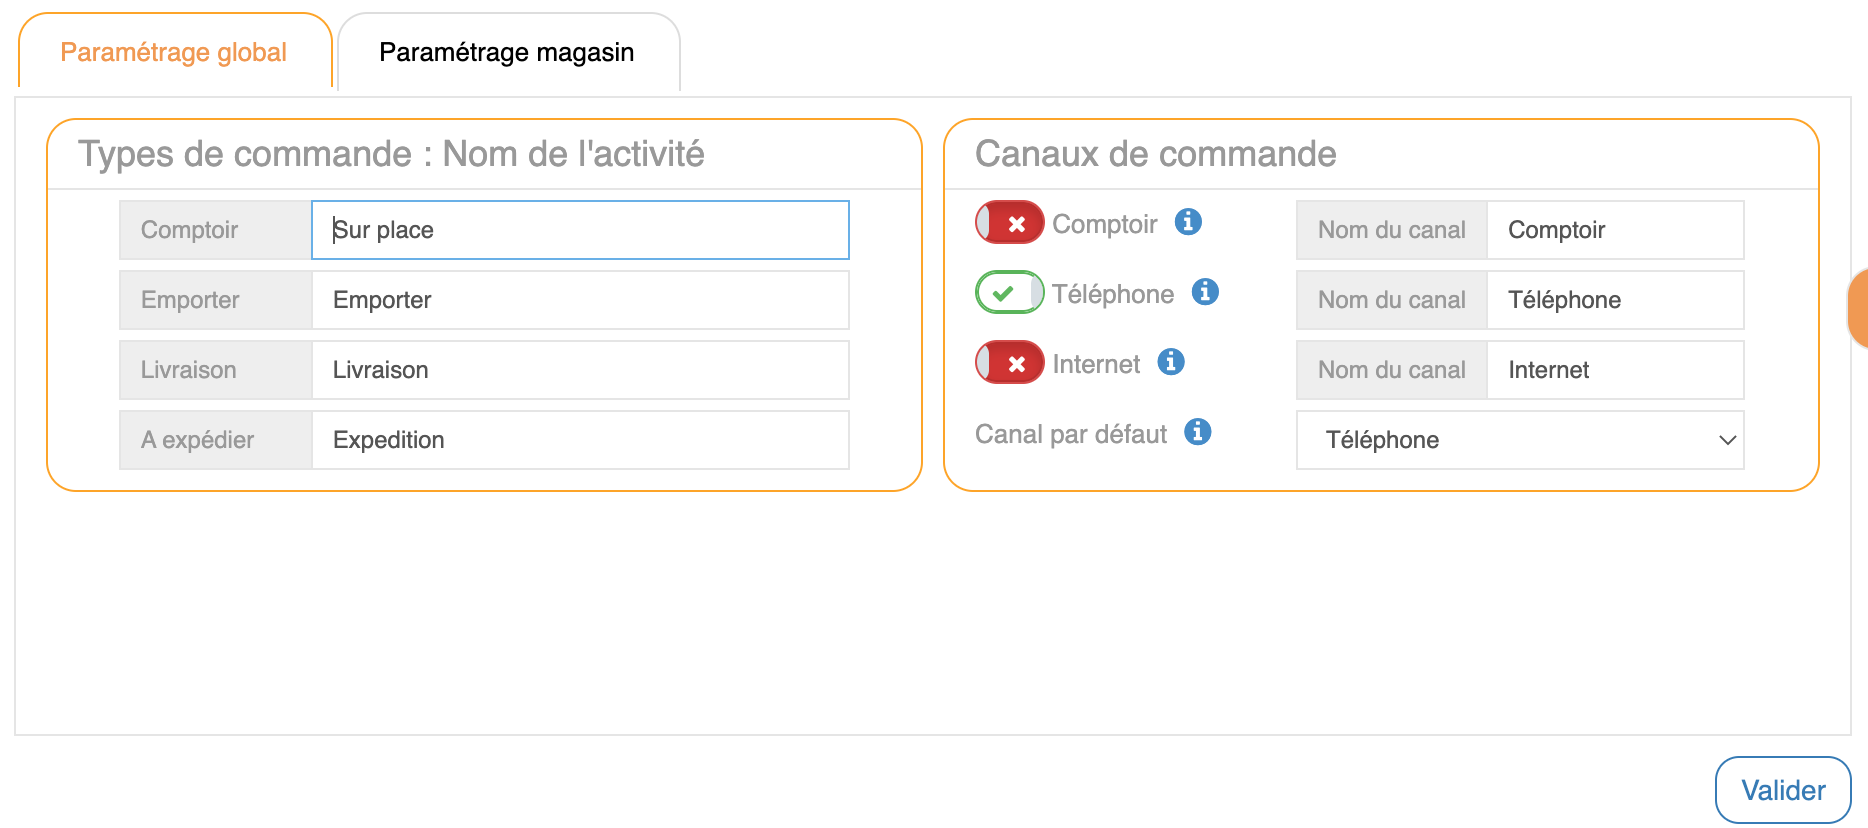Focus the Comptoir activity name field
1868x828 pixels.
(x=580, y=230)
